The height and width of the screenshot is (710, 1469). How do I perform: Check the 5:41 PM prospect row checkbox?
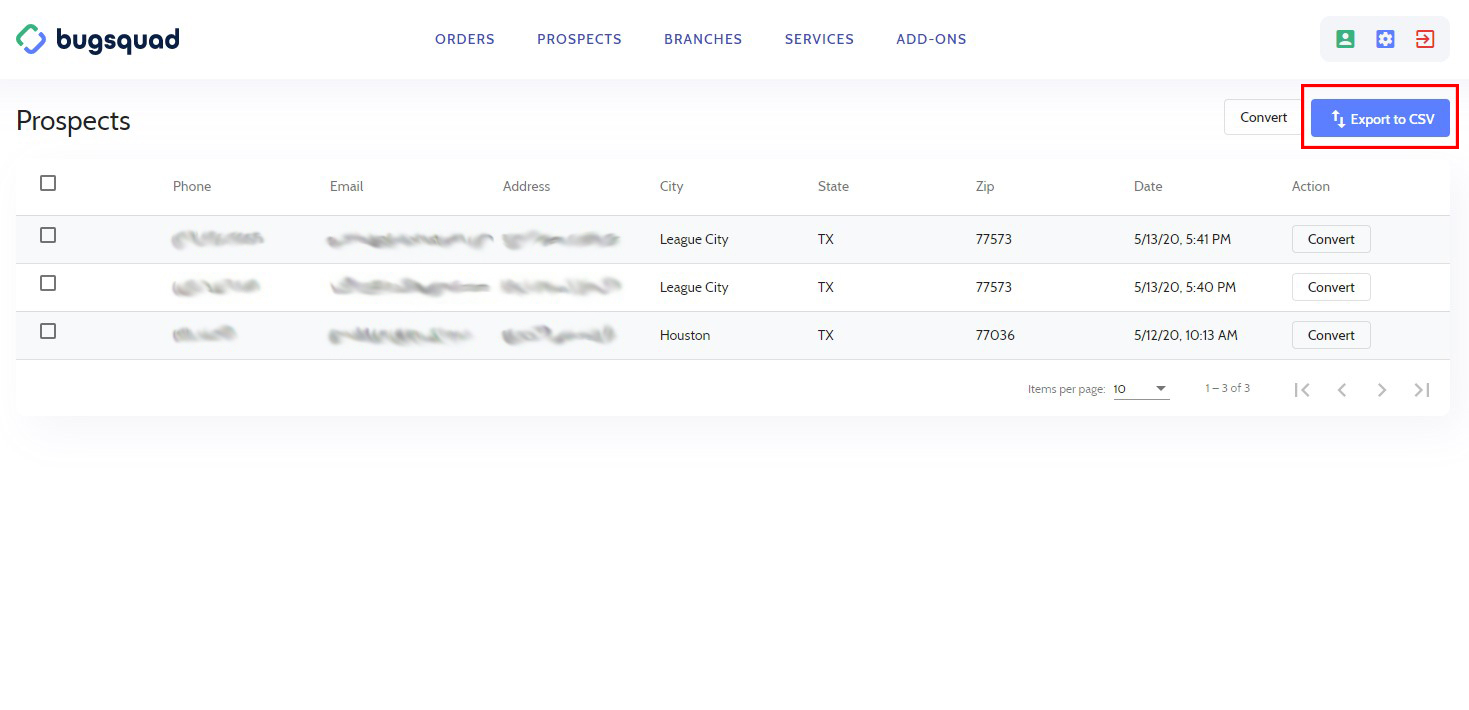click(x=48, y=235)
